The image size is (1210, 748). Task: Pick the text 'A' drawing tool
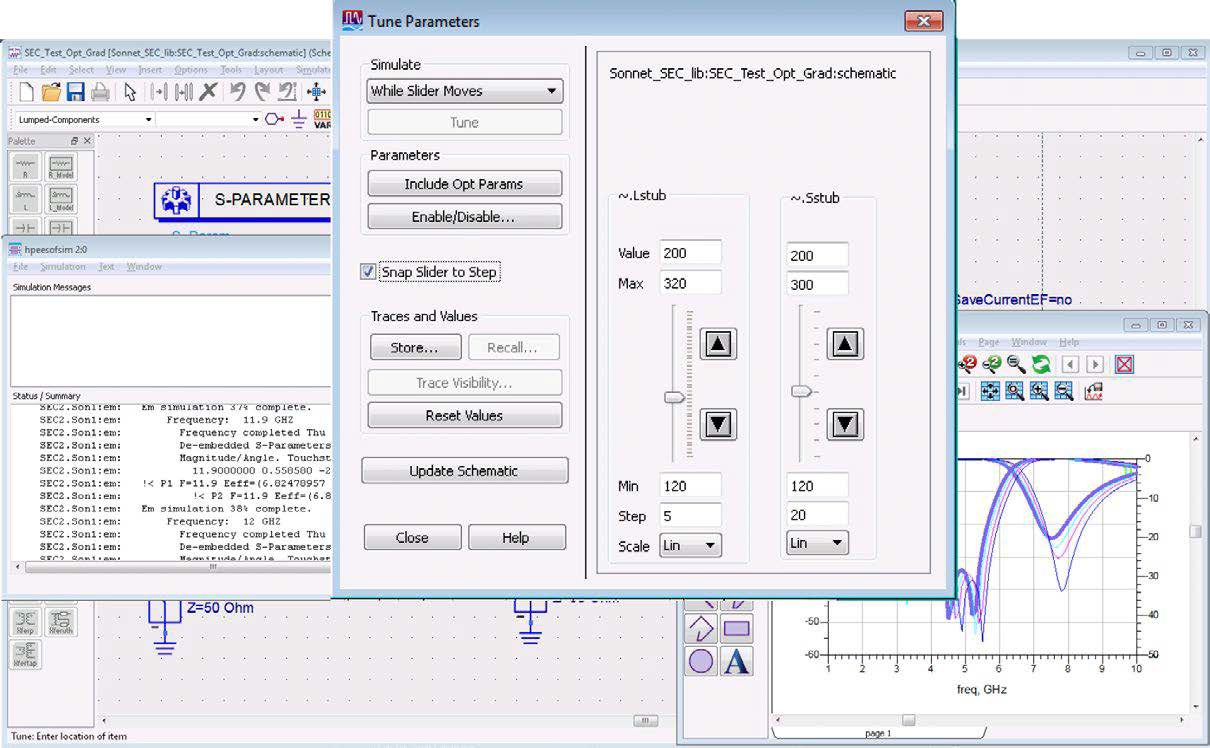pos(736,662)
